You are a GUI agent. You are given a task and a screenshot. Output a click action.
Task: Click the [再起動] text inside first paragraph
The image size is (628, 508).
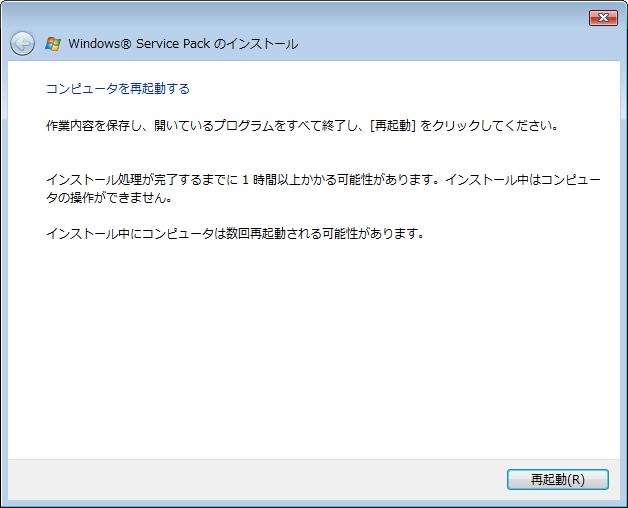[392, 126]
